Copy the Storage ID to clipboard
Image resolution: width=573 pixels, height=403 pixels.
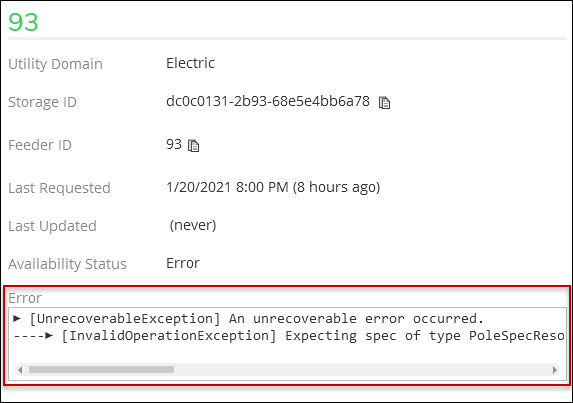[x=384, y=103]
